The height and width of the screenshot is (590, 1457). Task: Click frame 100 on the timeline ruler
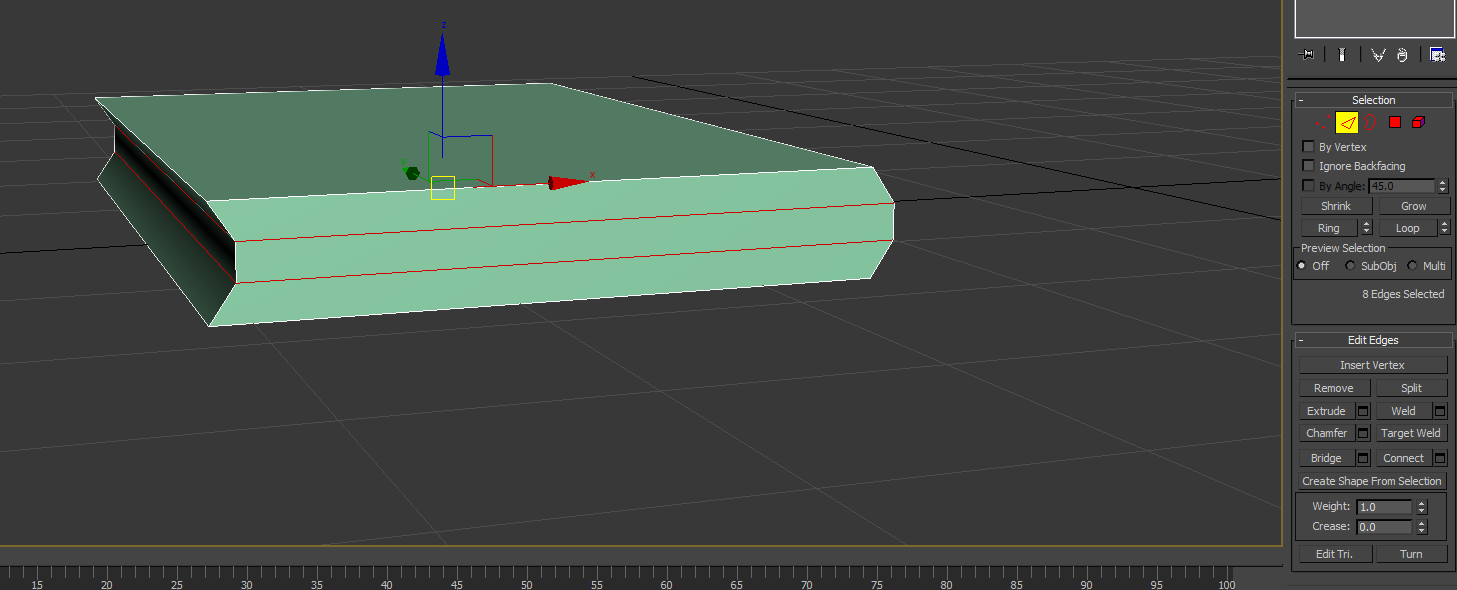[1226, 584]
